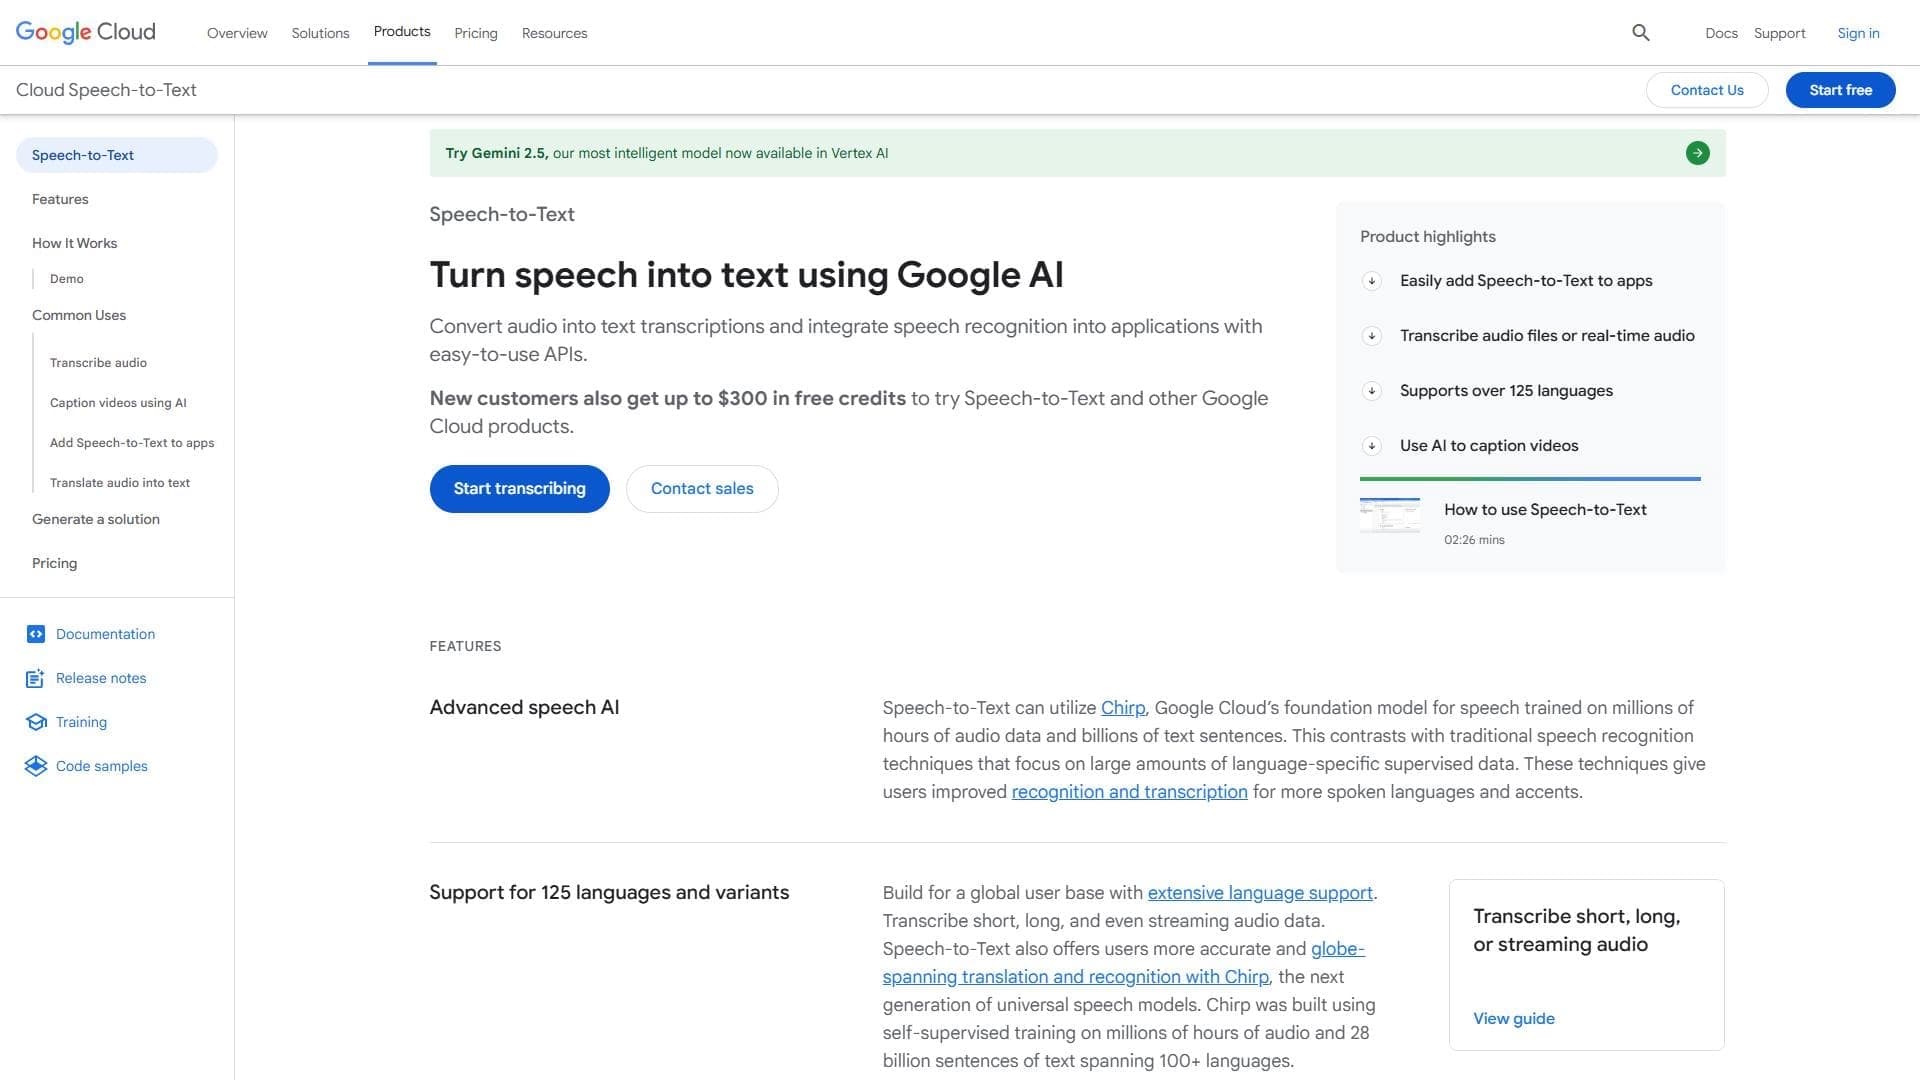Open Generate a solution in sidebar

coord(96,519)
